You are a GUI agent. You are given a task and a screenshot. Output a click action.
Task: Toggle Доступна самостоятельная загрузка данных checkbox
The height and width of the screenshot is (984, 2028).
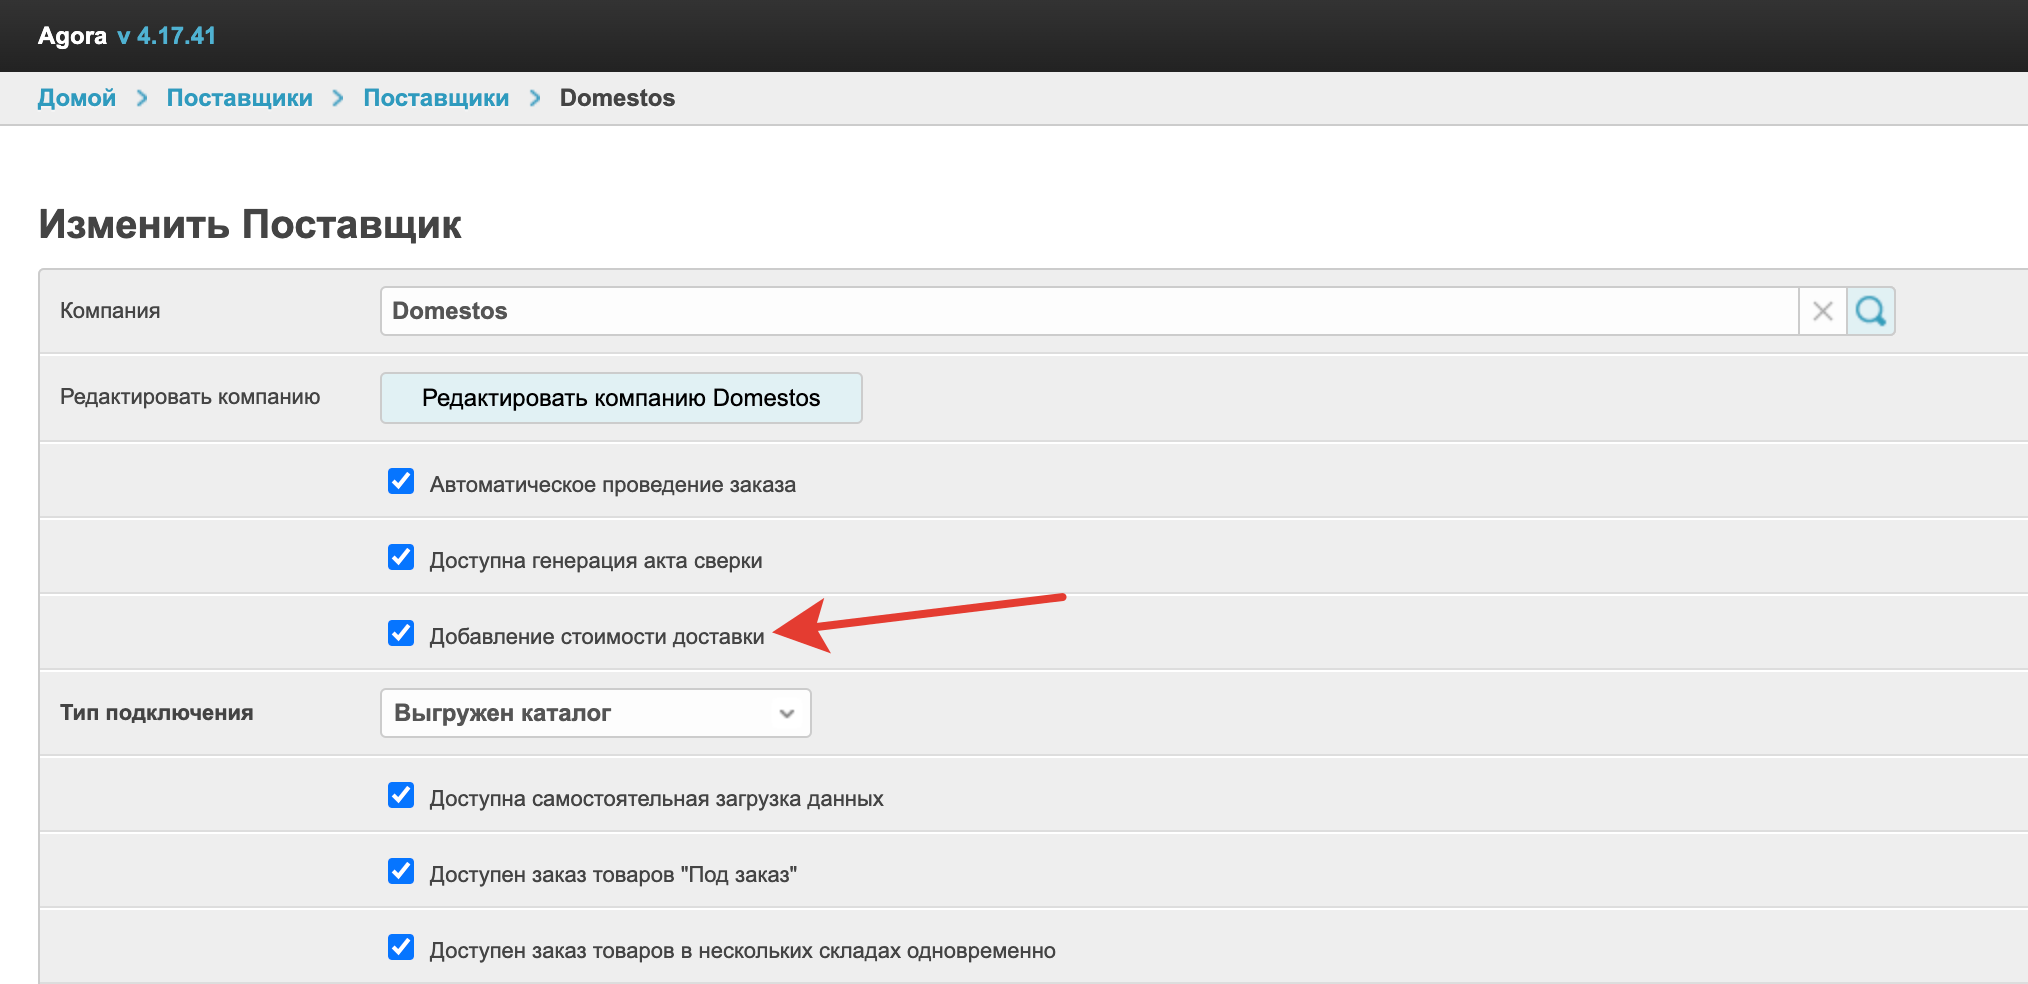[x=401, y=795]
